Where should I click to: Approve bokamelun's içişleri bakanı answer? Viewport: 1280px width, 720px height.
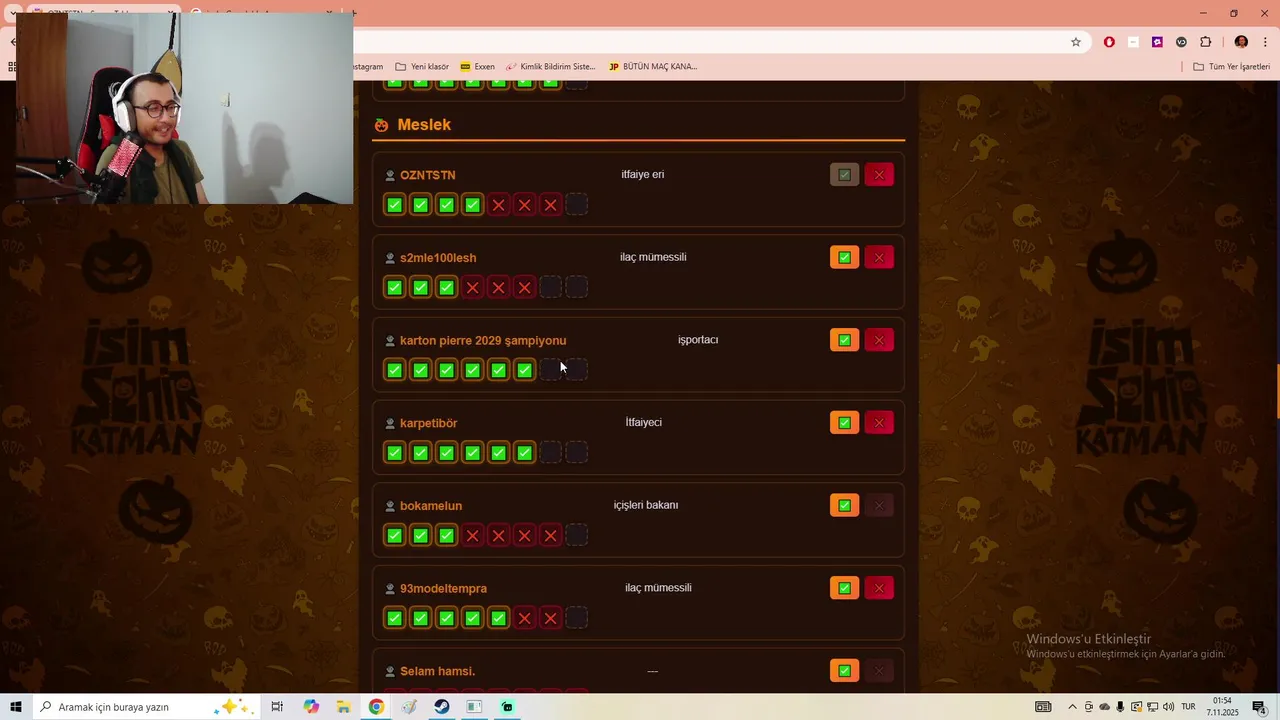point(844,506)
